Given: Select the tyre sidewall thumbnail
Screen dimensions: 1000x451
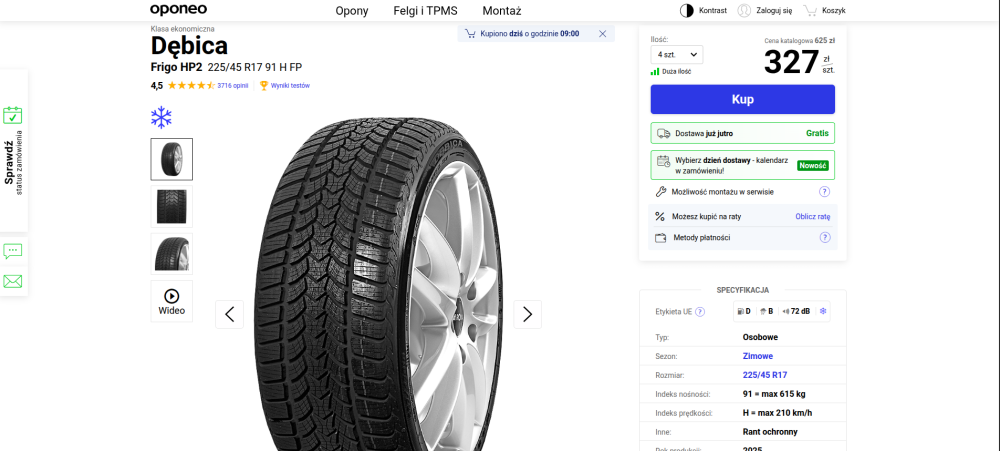Looking at the screenshot, I should coord(172,254).
